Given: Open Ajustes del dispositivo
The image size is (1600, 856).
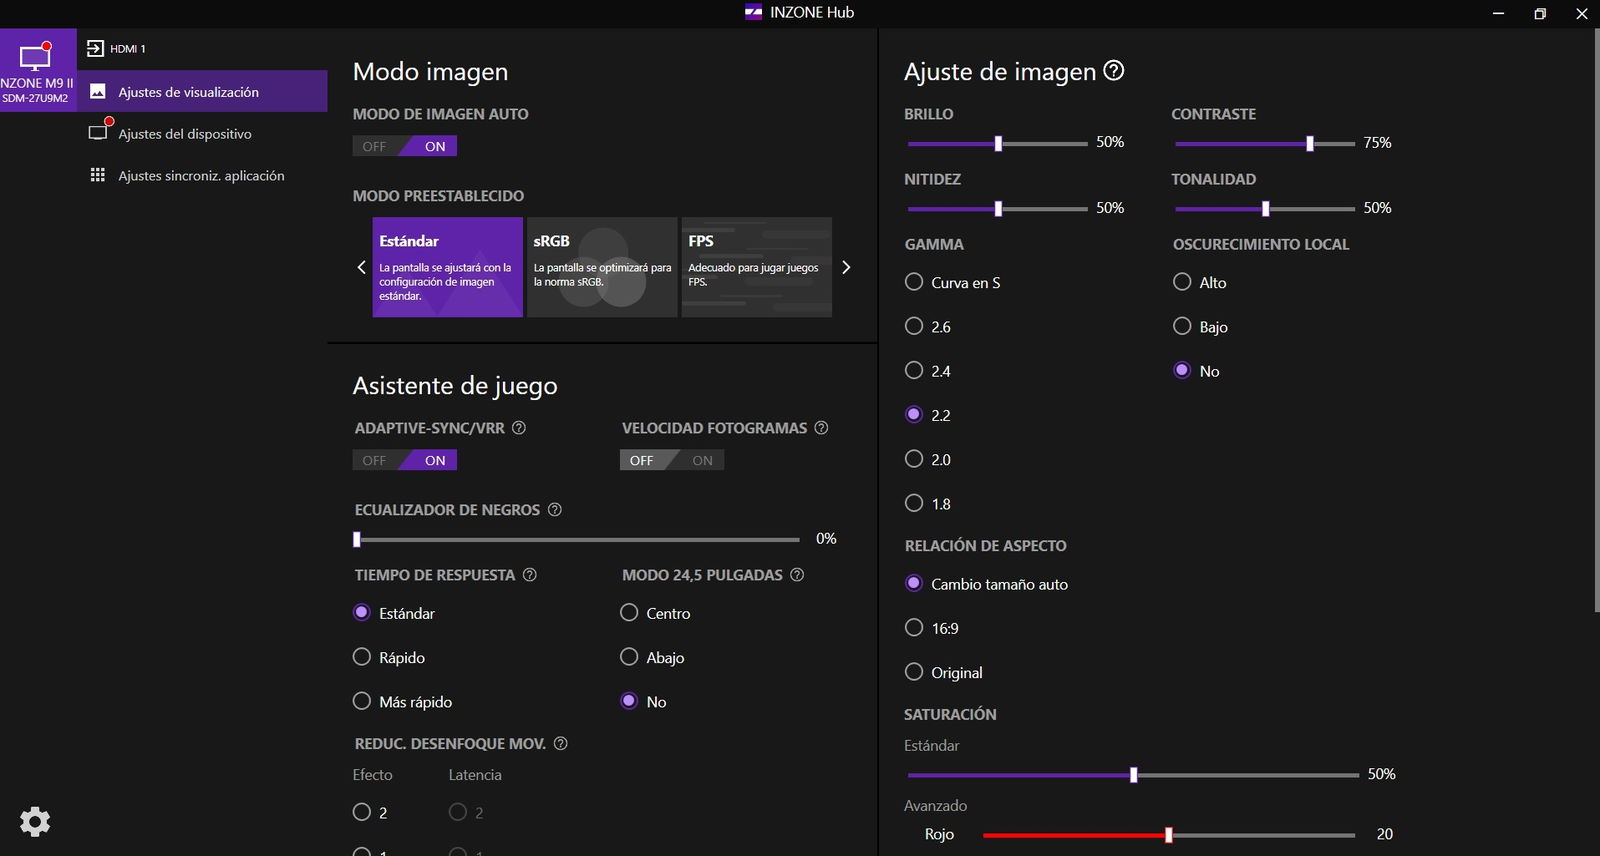Looking at the screenshot, I should click(x=202, y=133).
